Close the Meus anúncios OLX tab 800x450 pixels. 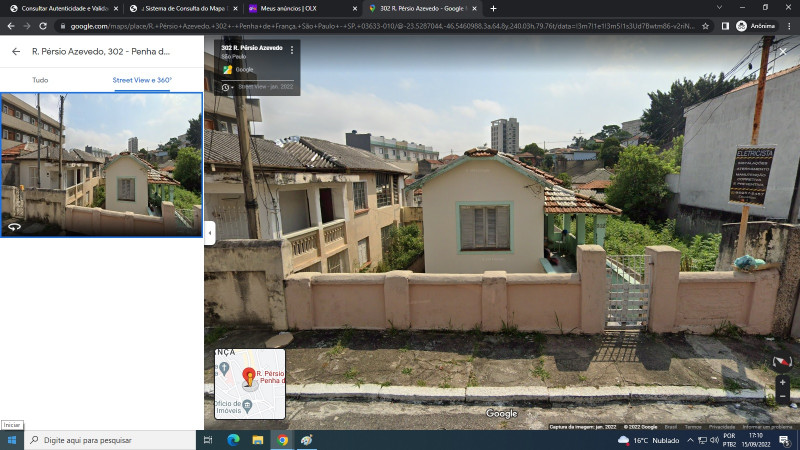(x=355, y=9)
